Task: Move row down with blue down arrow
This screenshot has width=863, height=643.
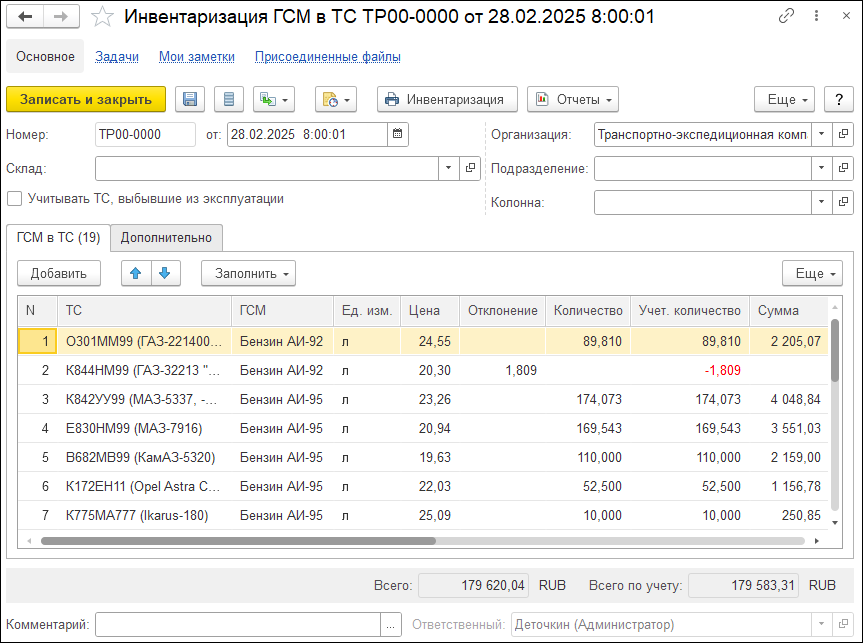Action: click(x=166, y=273)
